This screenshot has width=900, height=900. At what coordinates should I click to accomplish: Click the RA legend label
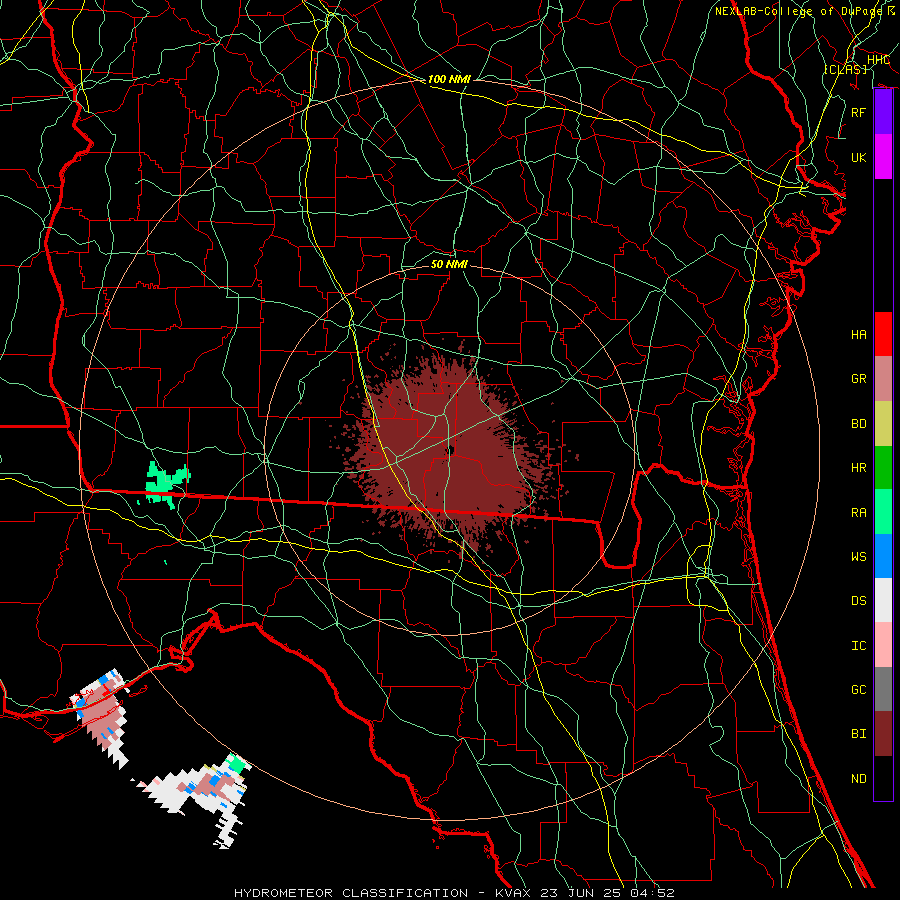[x=859, y=512]
